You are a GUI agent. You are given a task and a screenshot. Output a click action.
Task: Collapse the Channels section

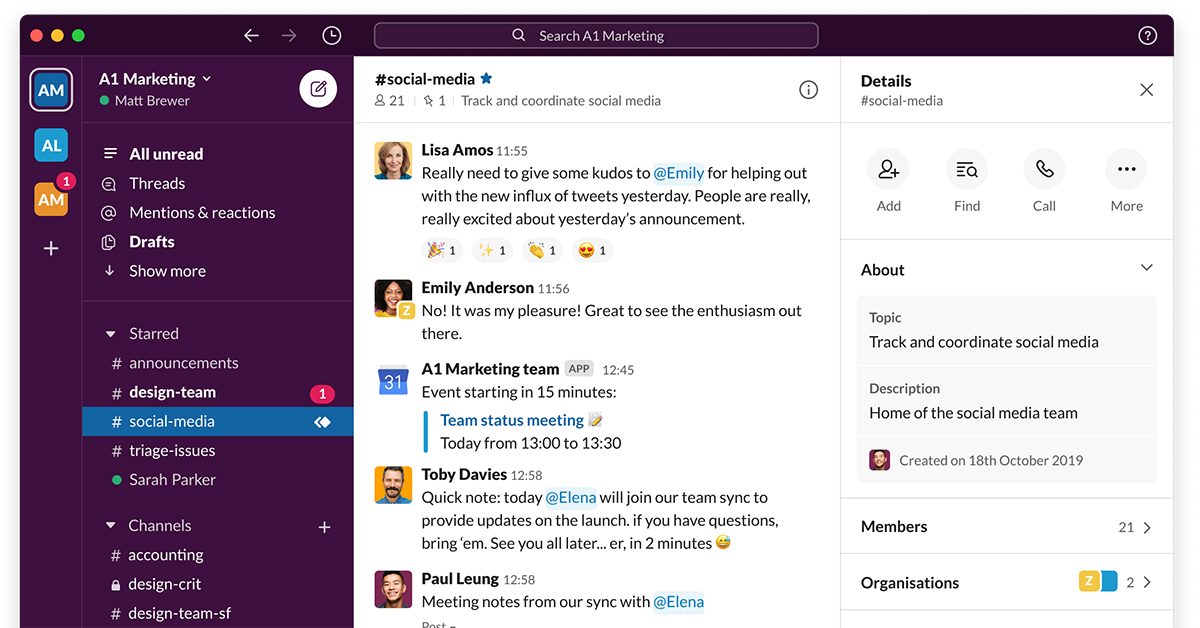[111, 526]
